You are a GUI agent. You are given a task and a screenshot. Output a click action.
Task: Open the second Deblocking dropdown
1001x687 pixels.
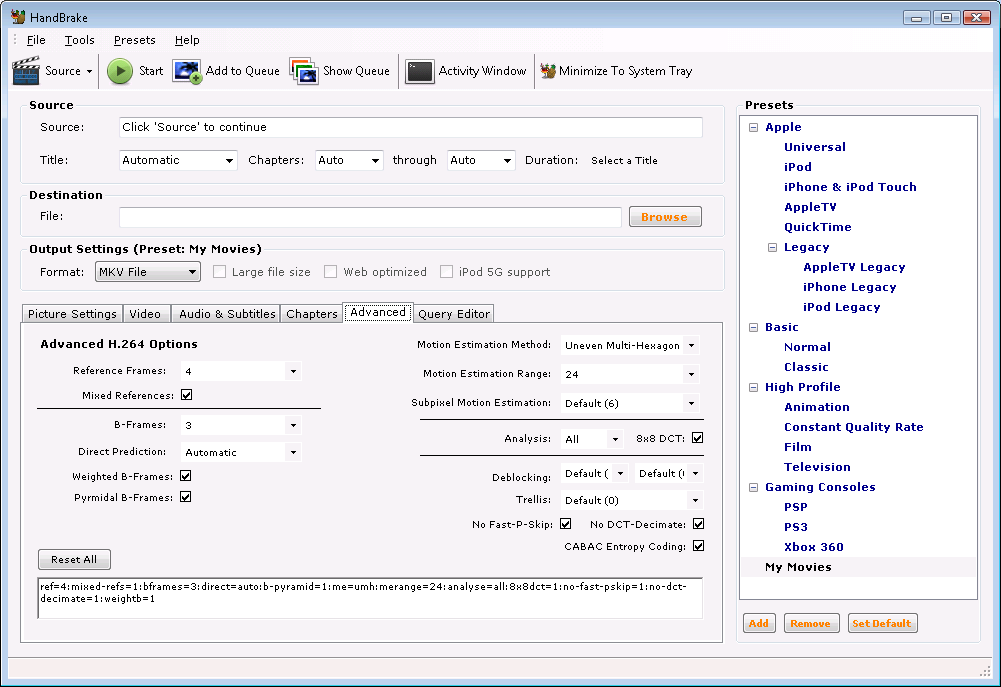[x=668, y=473]
